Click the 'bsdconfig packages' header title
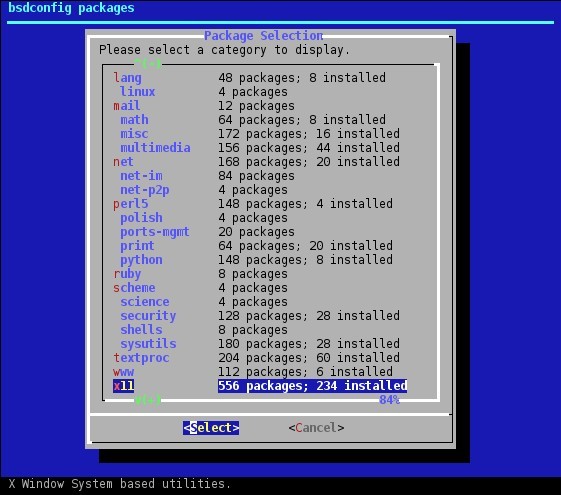The height and width of the screenshot is (495, 561). click(71, 8)
